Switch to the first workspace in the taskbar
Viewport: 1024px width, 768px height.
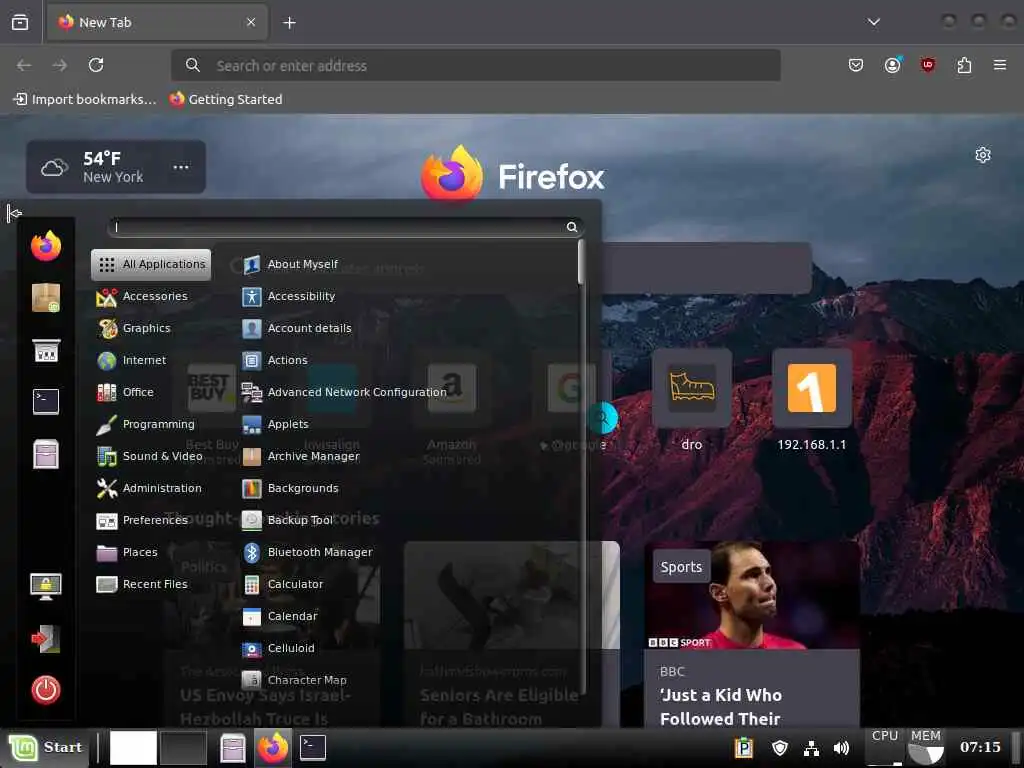pos(133,748)
